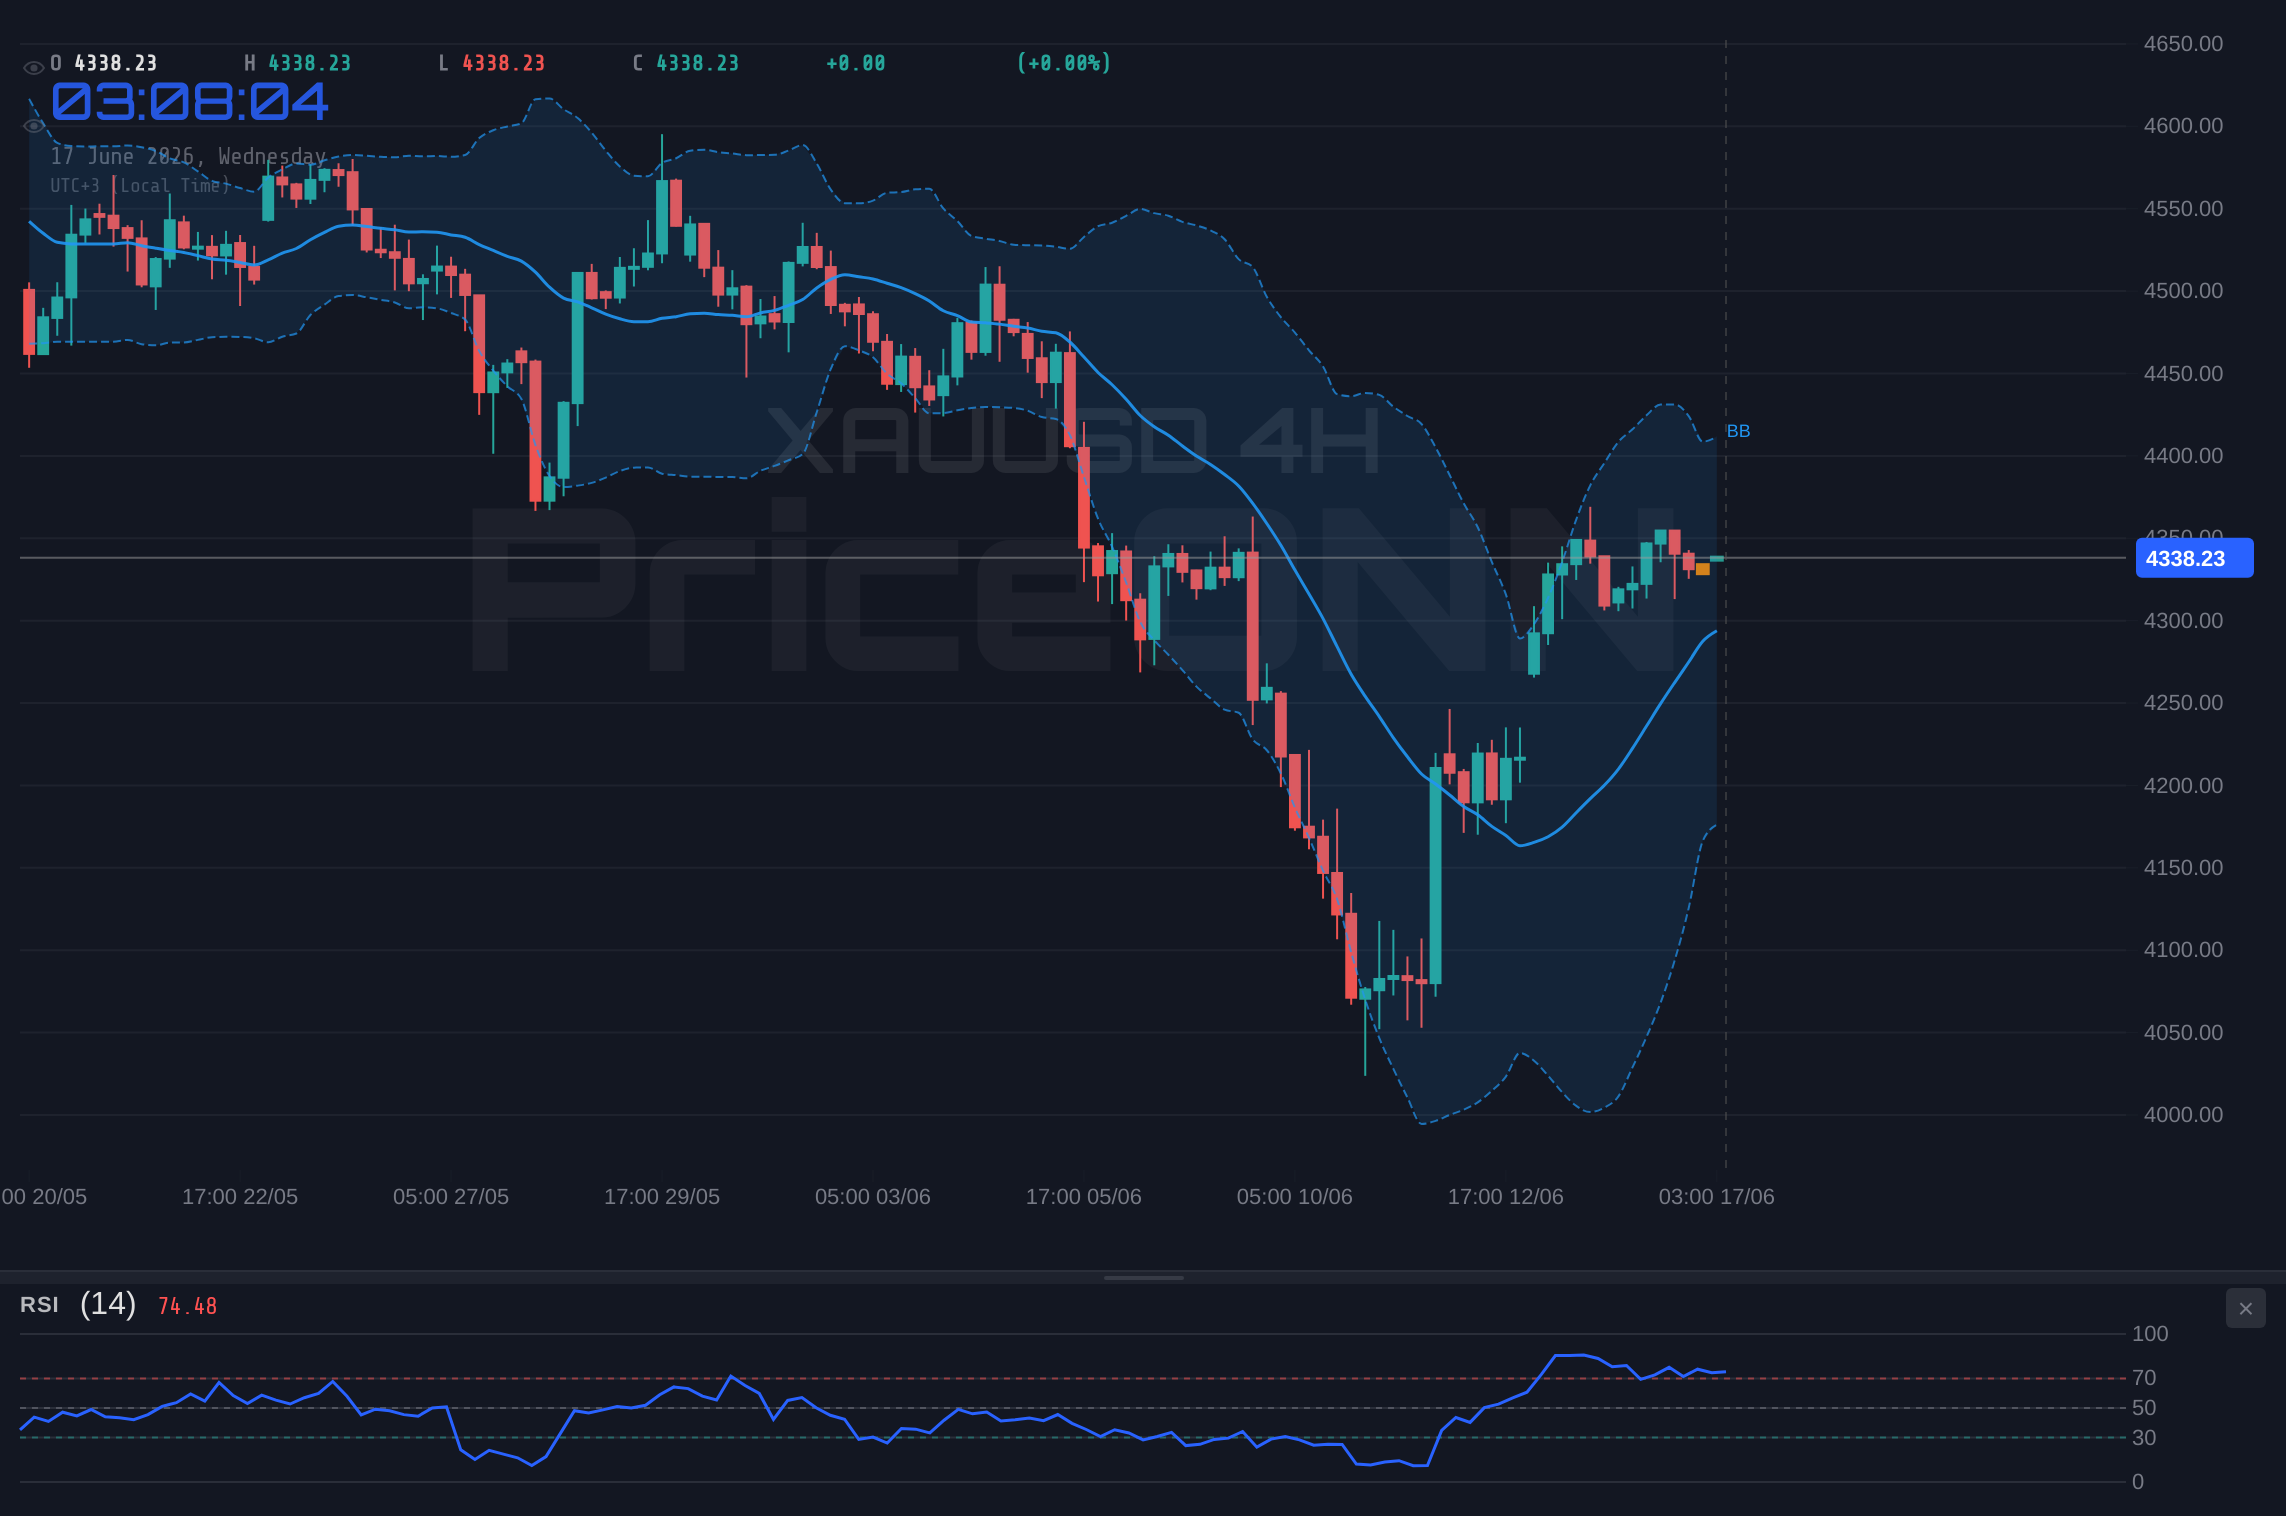This screenshot has height=1516, width=2286.
Task: Click the UTC+3 (Local Time) label
Action: pyautogui.click(x=140, y=186)
